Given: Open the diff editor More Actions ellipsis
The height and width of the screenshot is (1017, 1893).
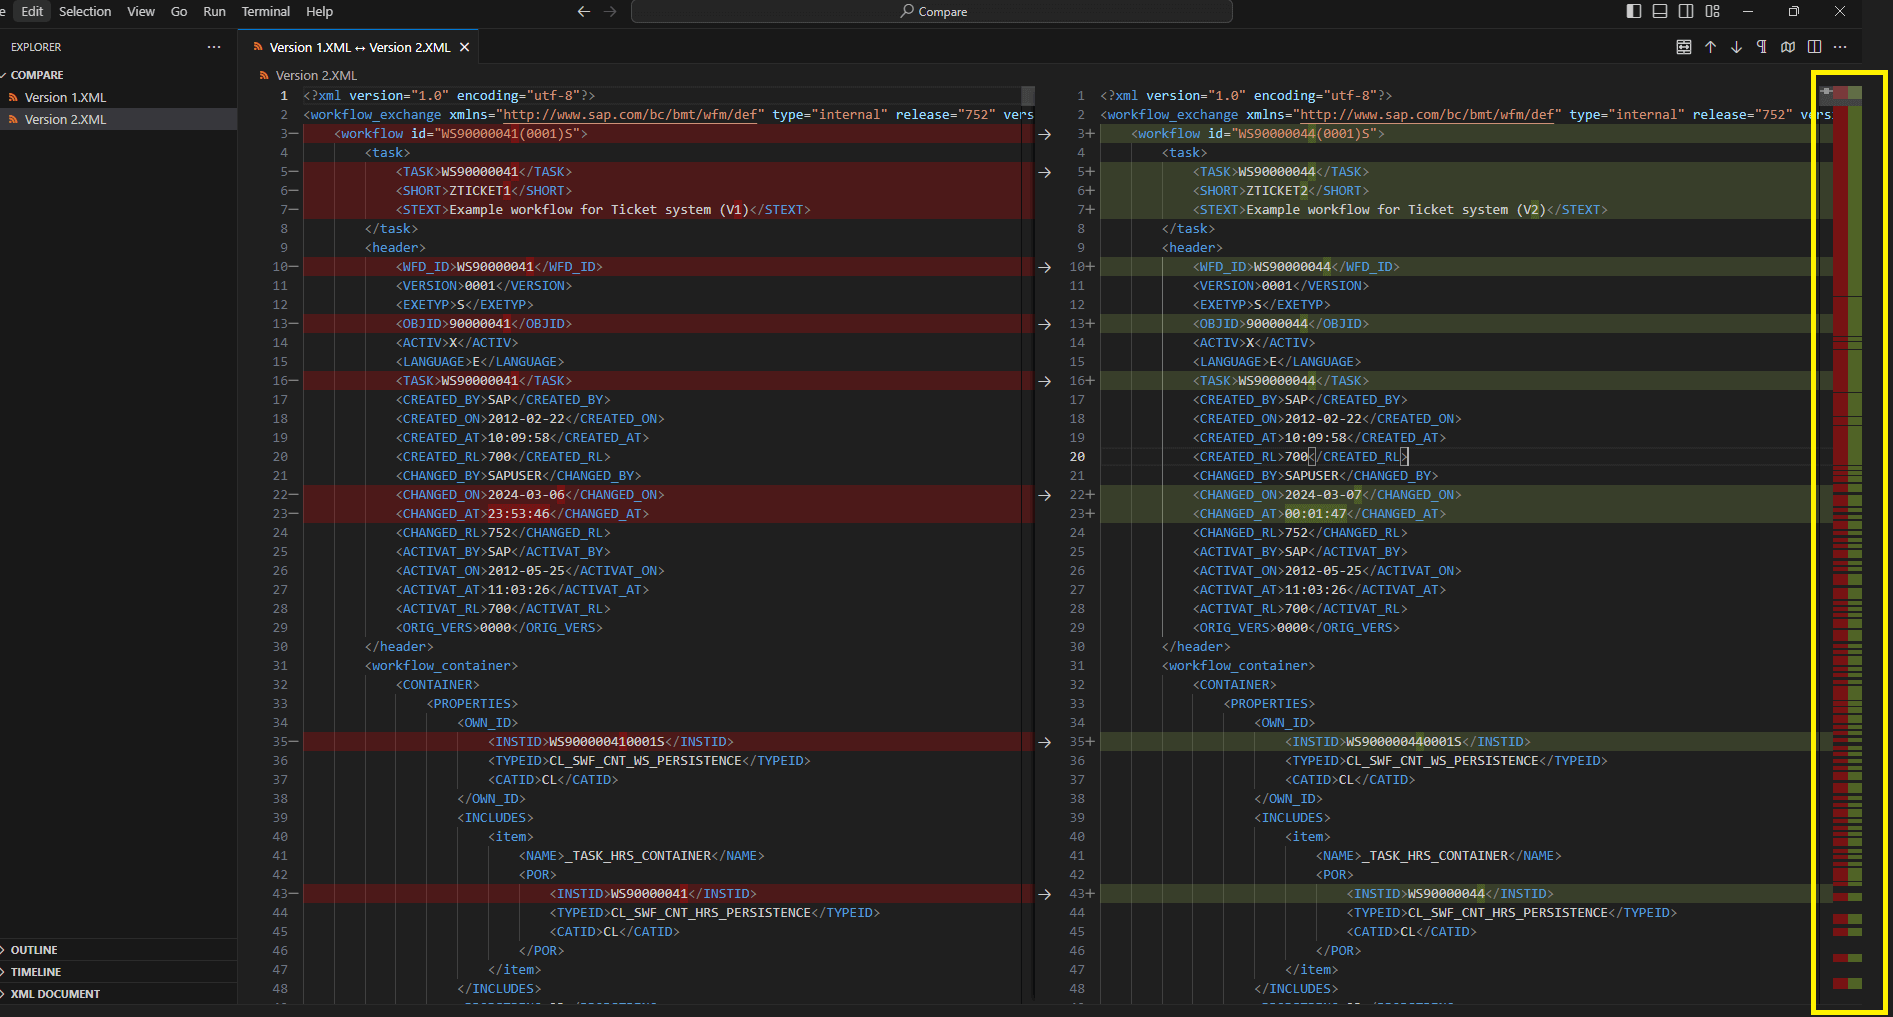Looking at the screenshot, I should click(1840, 47).
